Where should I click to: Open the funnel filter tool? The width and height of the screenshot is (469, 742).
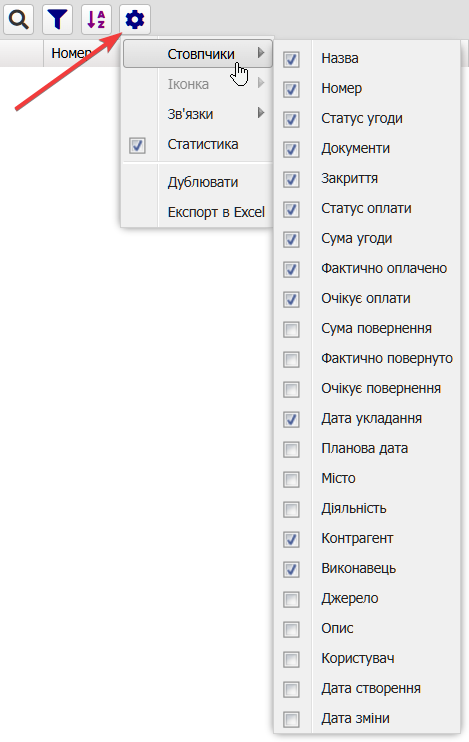(57, 20)
